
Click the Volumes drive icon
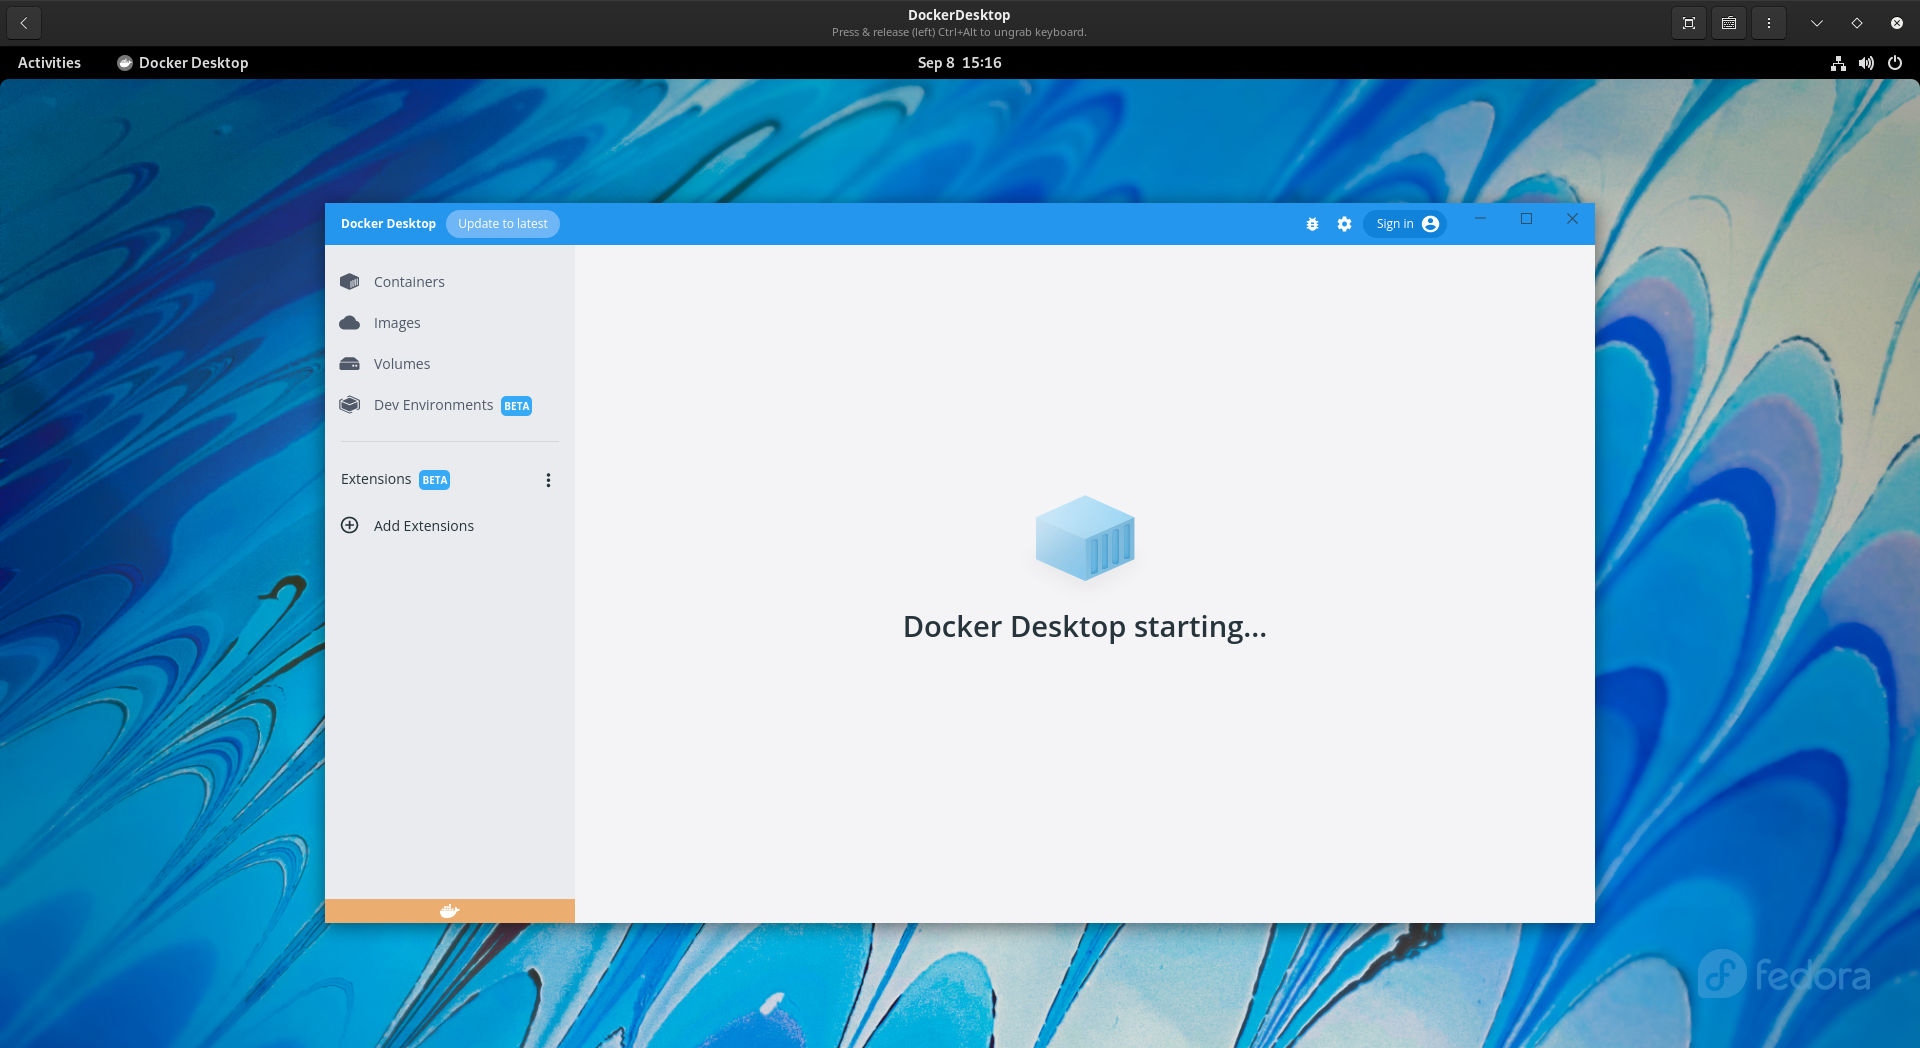(x=349, y=364)
